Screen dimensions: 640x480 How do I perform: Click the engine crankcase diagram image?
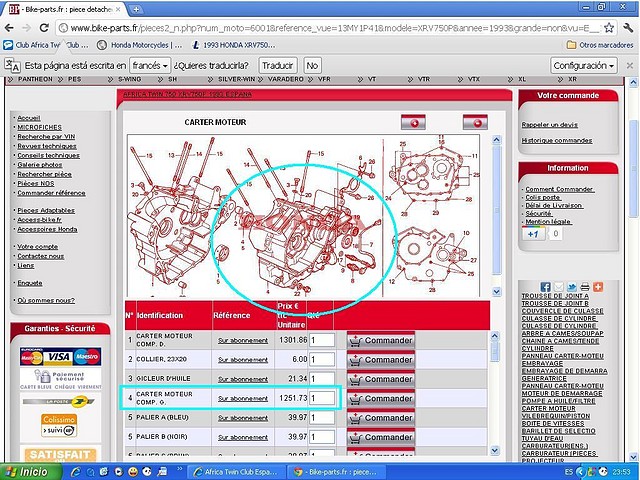(303, 216)
